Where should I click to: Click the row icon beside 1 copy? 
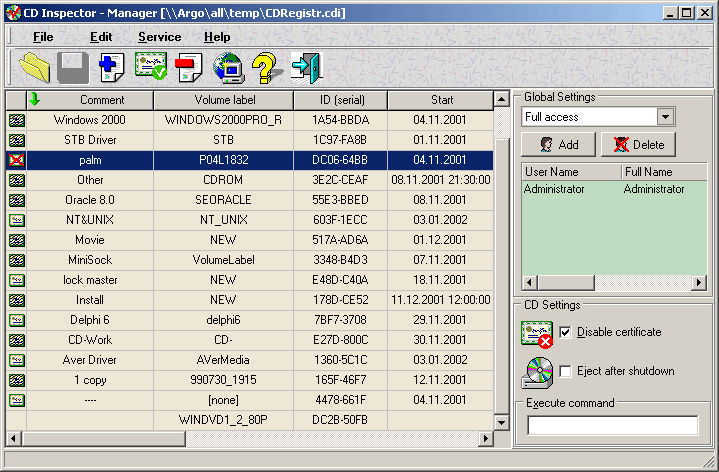(17, 380)
